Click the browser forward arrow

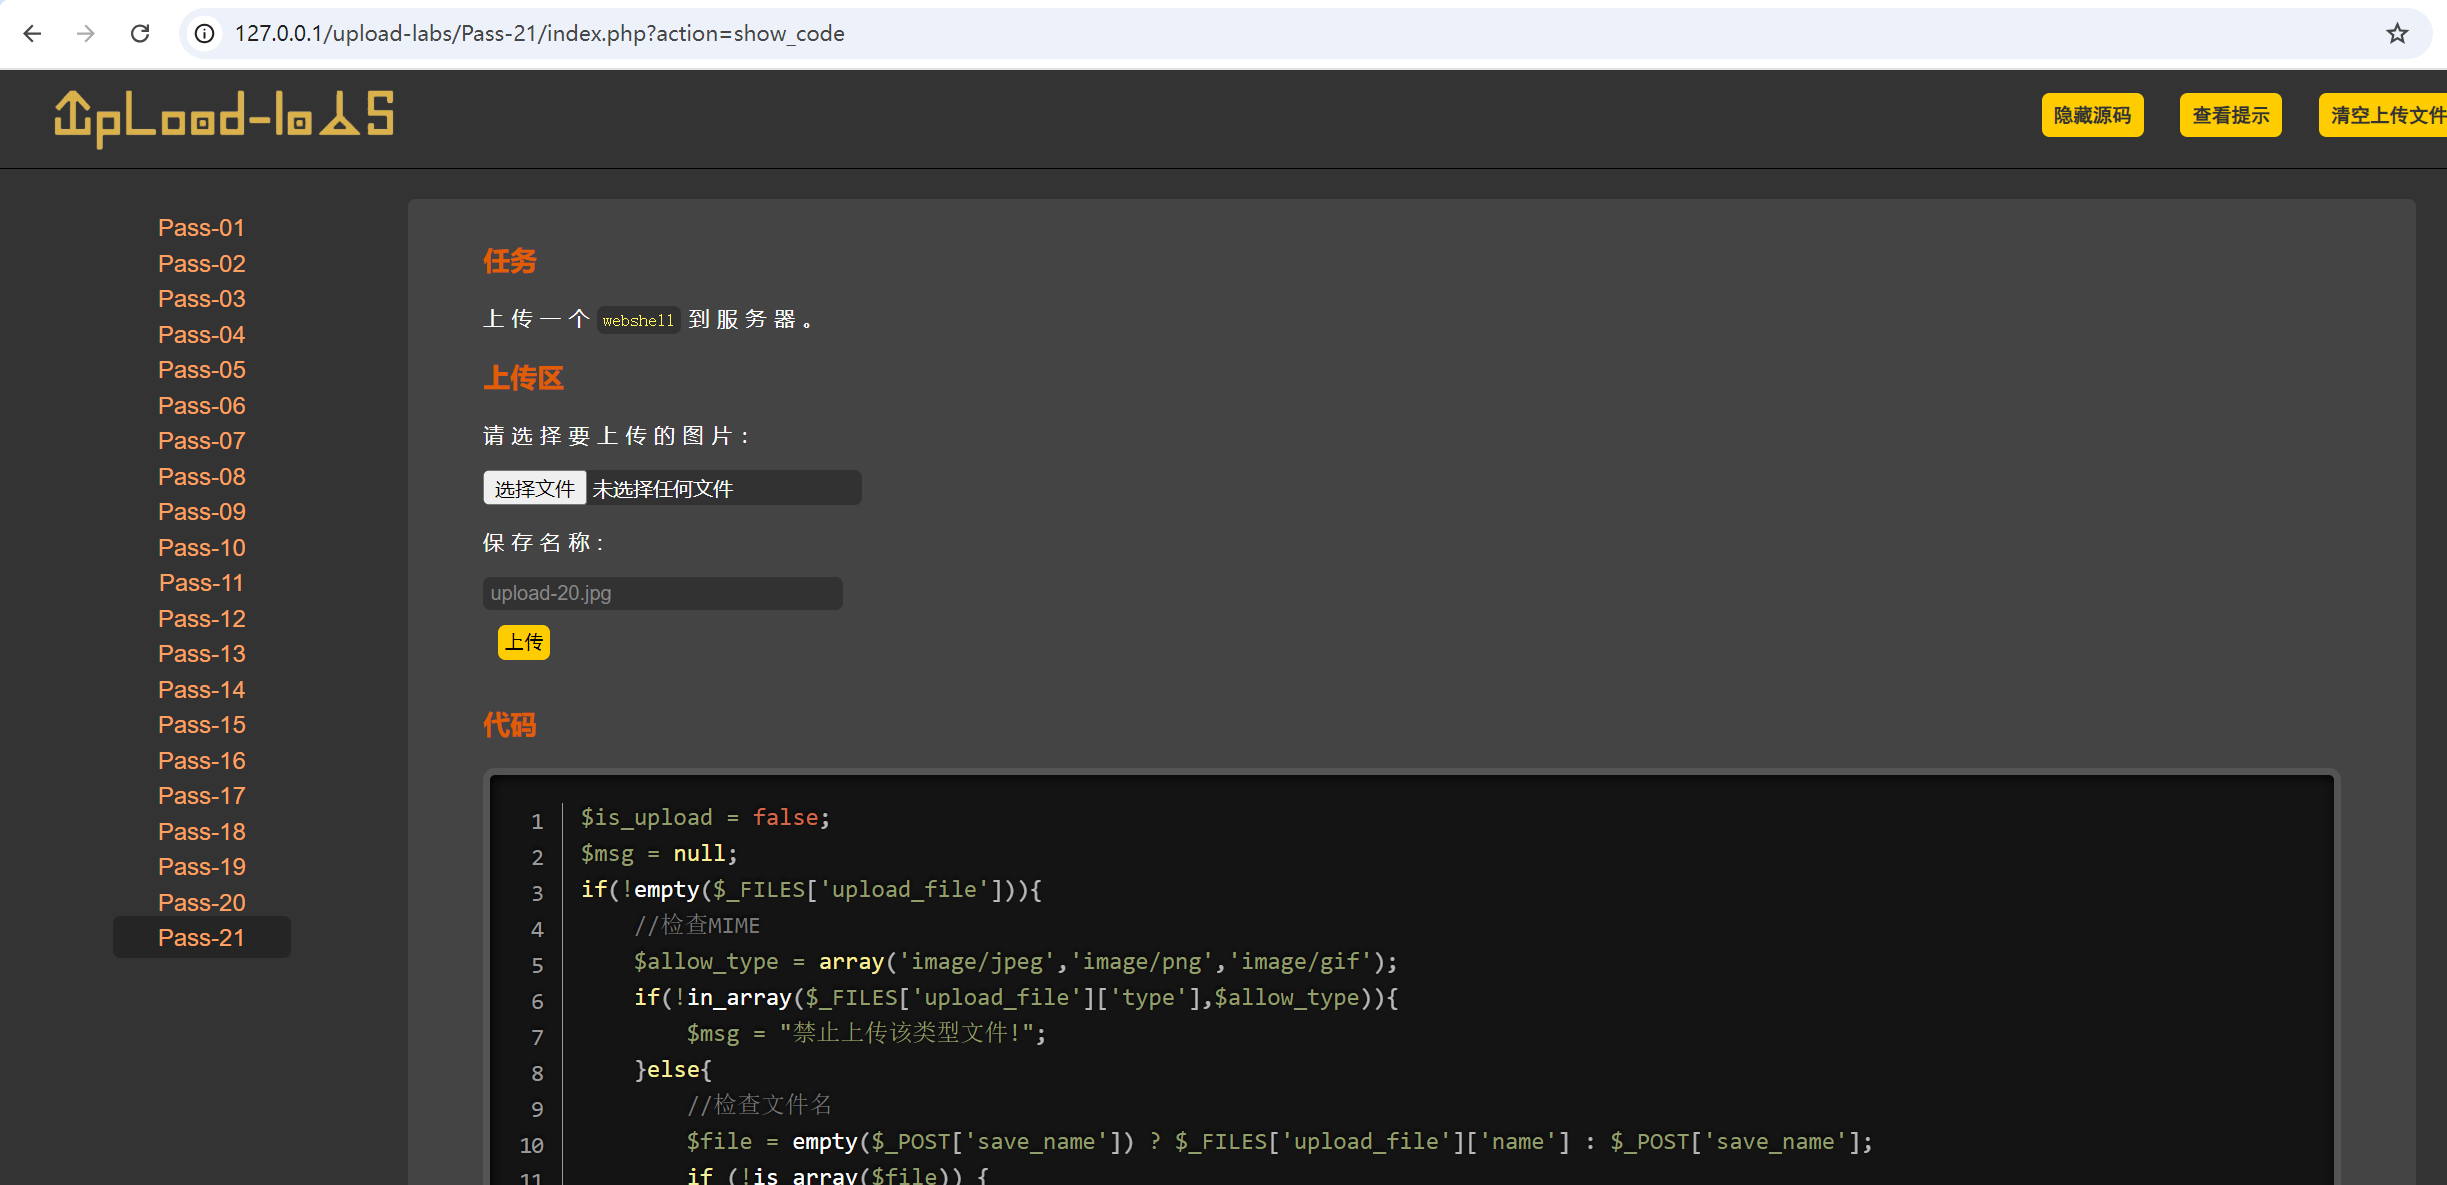(x=86, y=33)
